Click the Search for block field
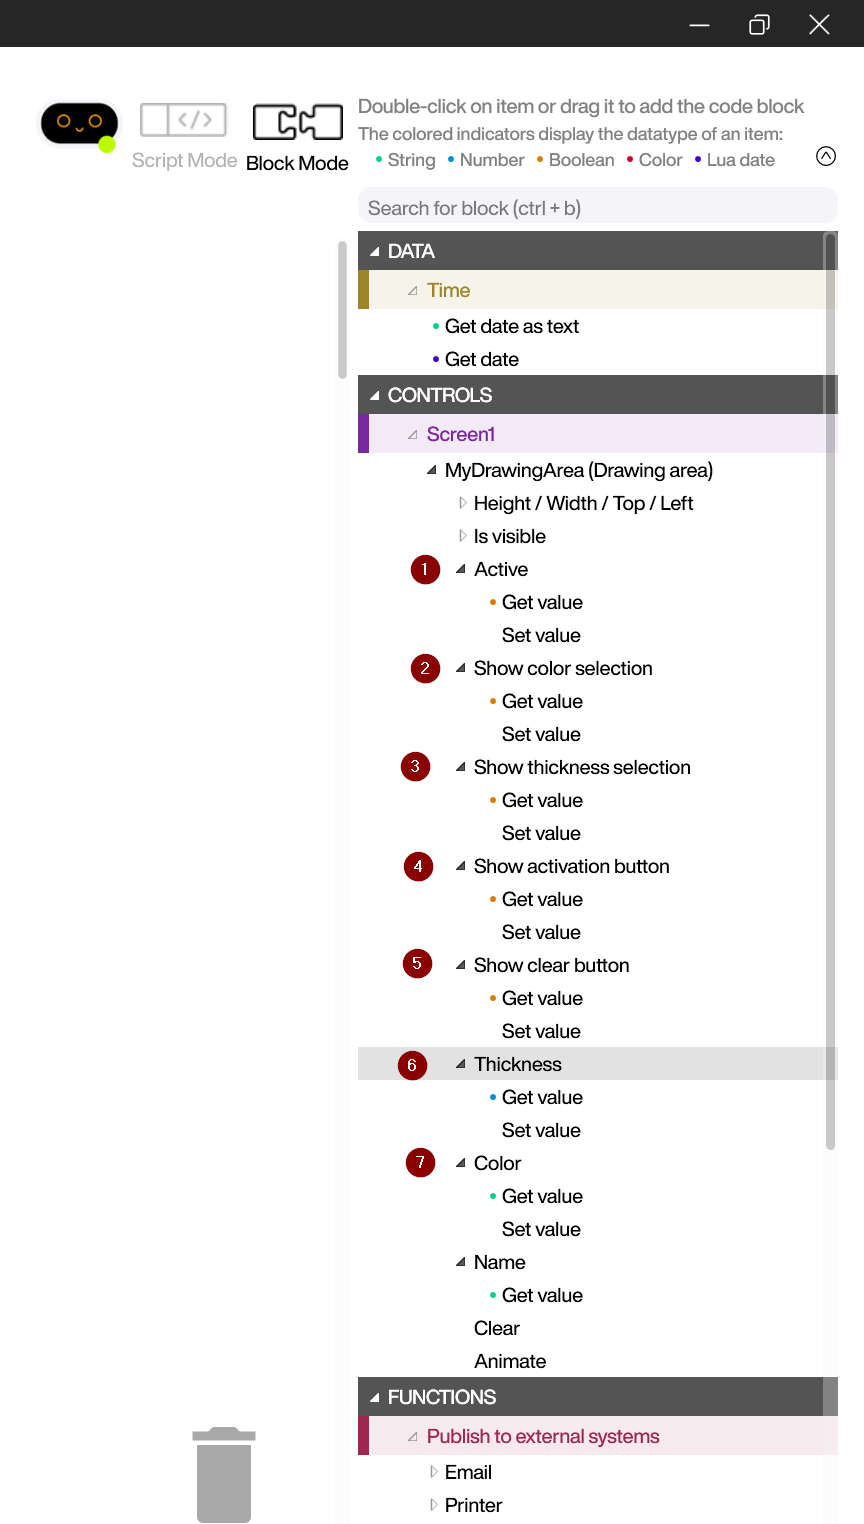Viewport: 864px width, 1524px height. (597, 208)
